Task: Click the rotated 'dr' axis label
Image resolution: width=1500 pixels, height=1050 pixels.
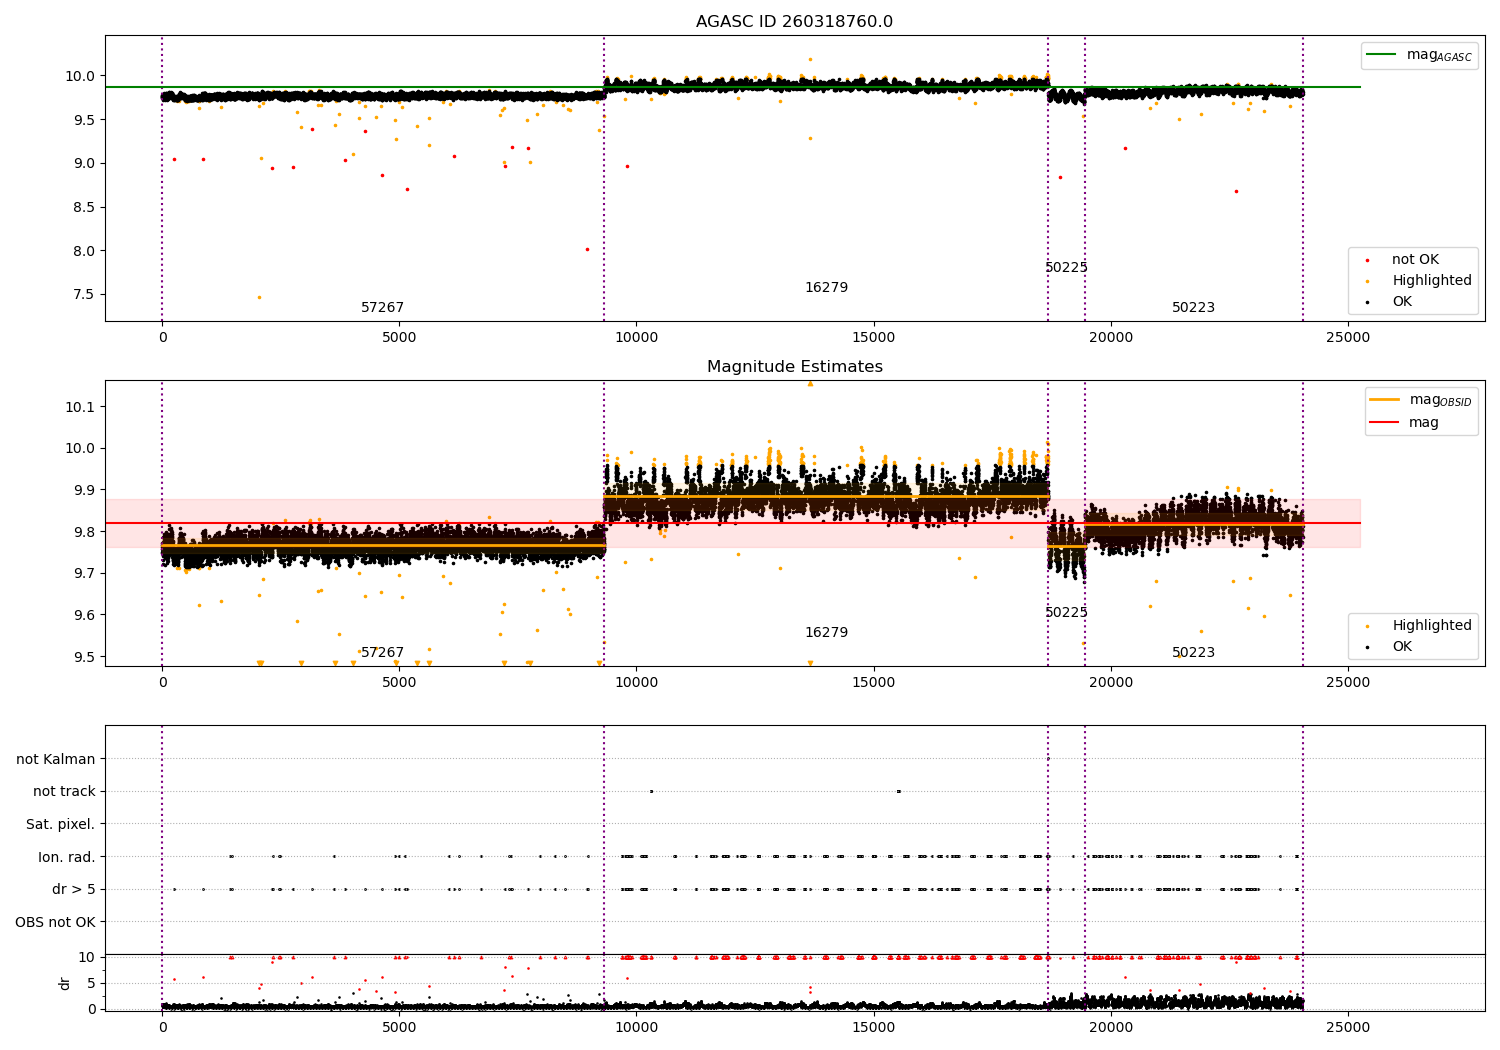Action: click(65, 983)
